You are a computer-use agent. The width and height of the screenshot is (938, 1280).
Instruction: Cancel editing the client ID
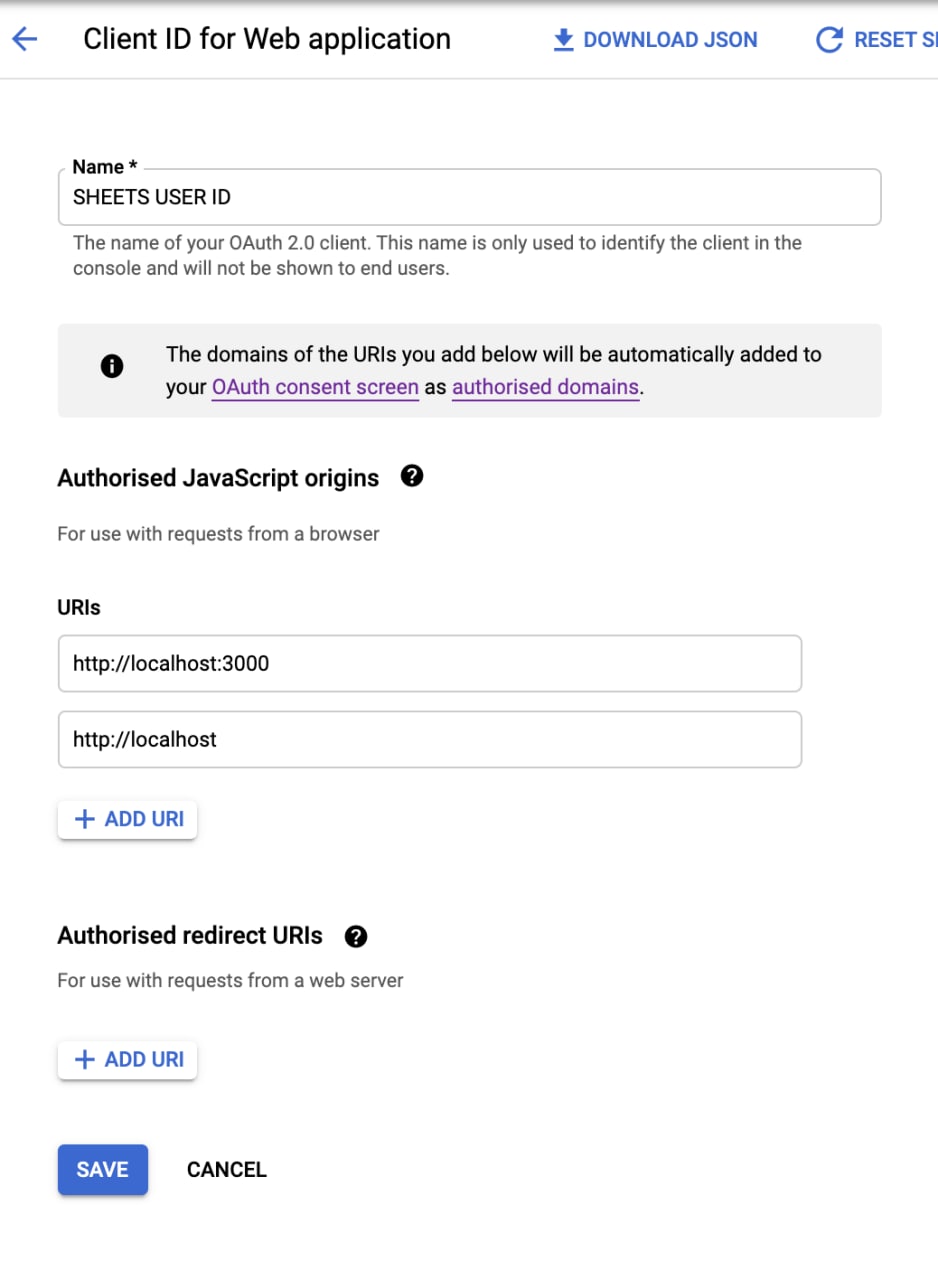tap(227, 1169)
